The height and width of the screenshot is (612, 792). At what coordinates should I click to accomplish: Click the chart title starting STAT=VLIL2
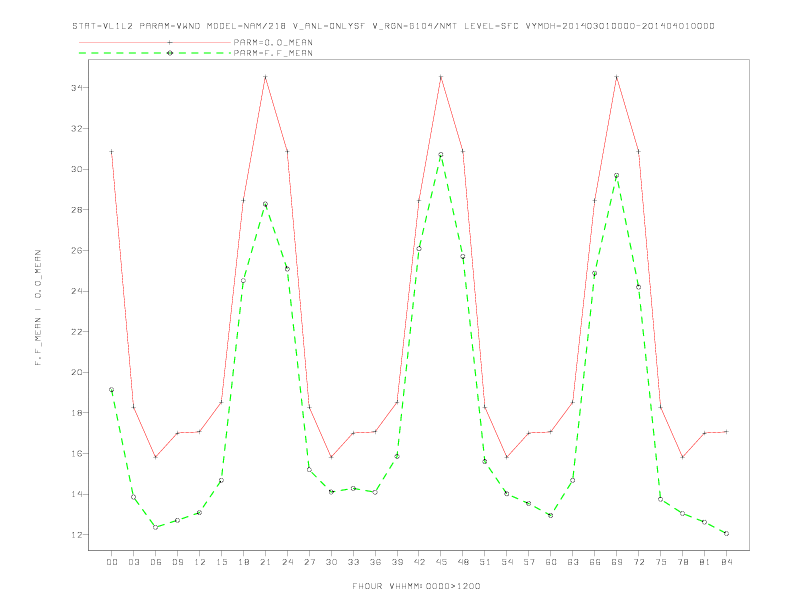[x=393, y=26]
